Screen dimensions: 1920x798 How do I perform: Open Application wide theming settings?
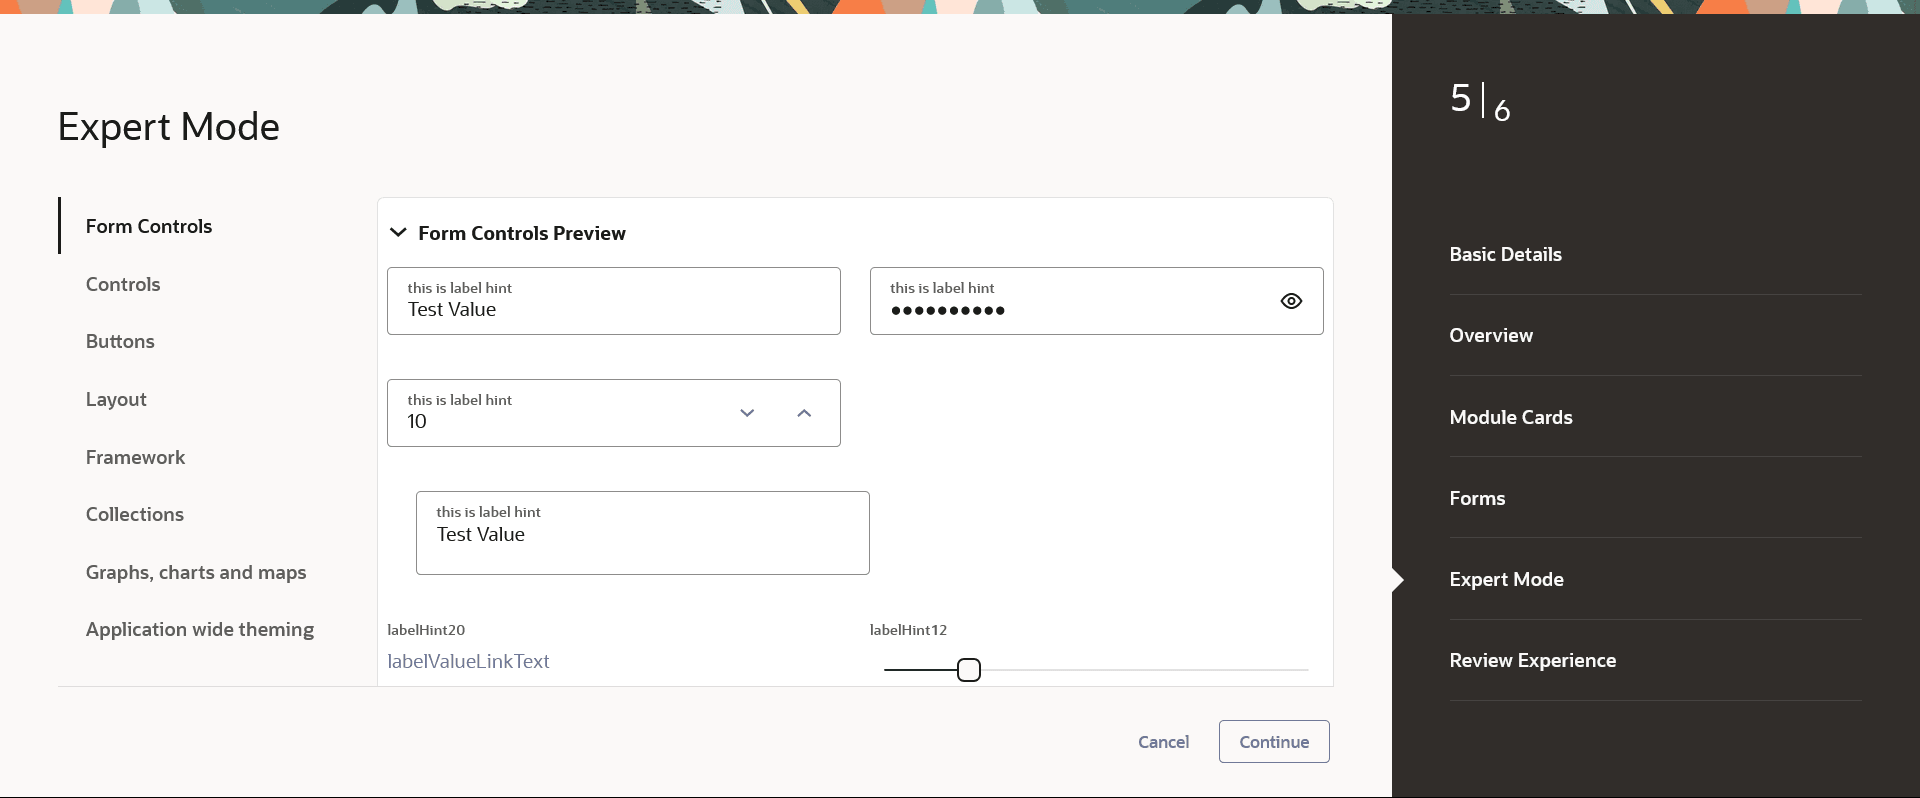[200, 629]
